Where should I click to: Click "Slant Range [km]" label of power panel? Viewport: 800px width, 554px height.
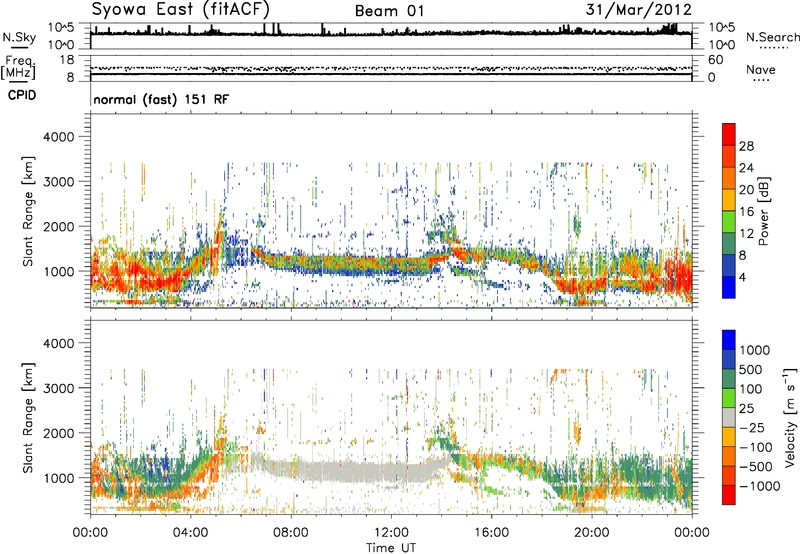click(28, 211)
